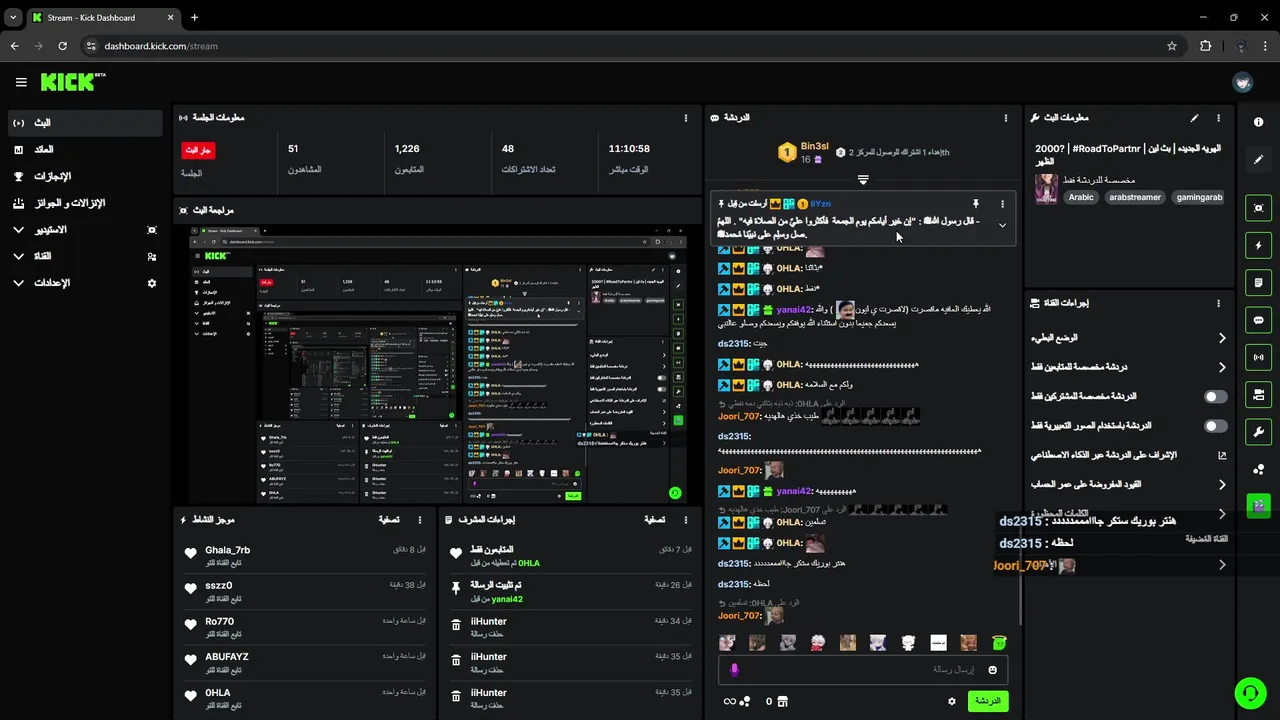Open the hamburger menu beside the Kick logo
The width and height of the screenshot is (1280, 720).
click(x=21, y=82)
